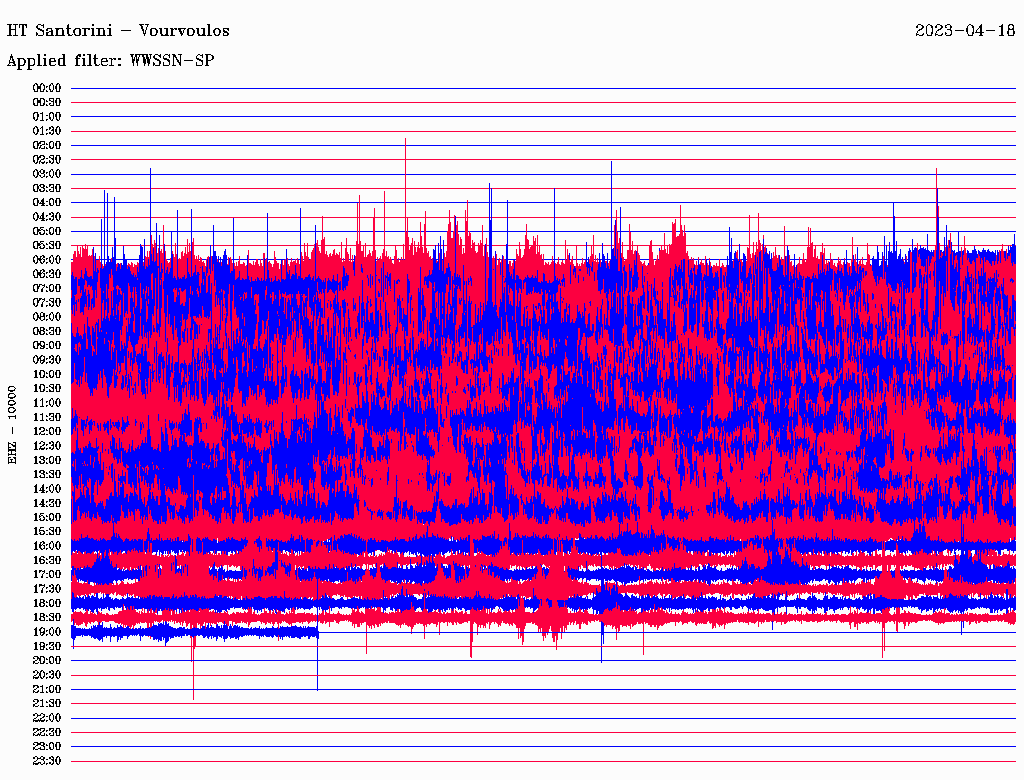The image size is (1024, 780).
Task: Click the 08:00 time row label
Action: (47, 317)
